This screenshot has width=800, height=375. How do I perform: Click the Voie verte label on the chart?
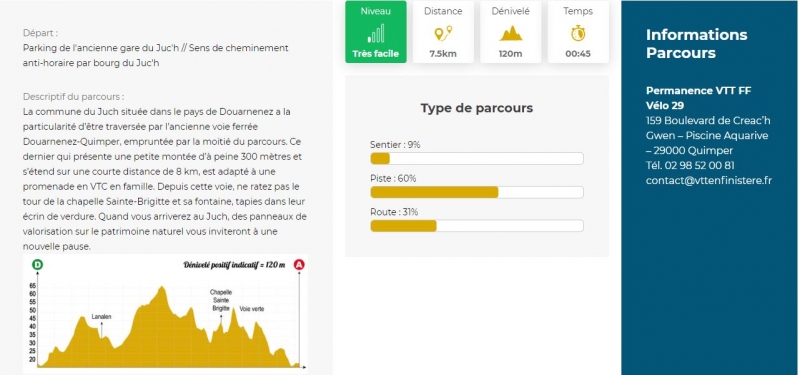252,309
